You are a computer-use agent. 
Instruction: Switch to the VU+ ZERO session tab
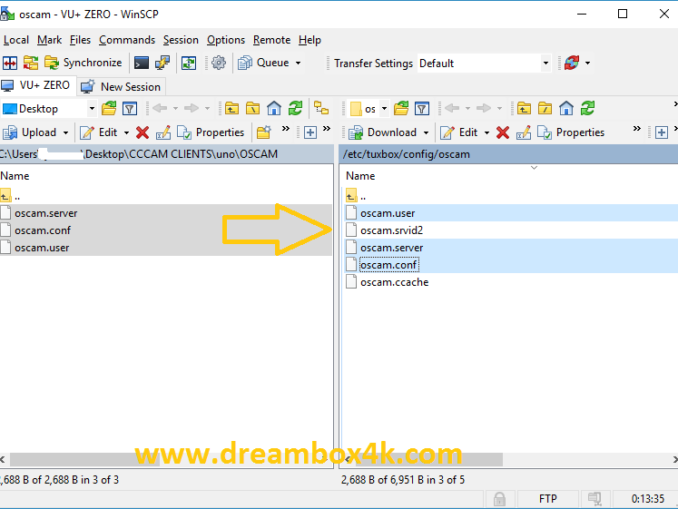click(36, 86)
